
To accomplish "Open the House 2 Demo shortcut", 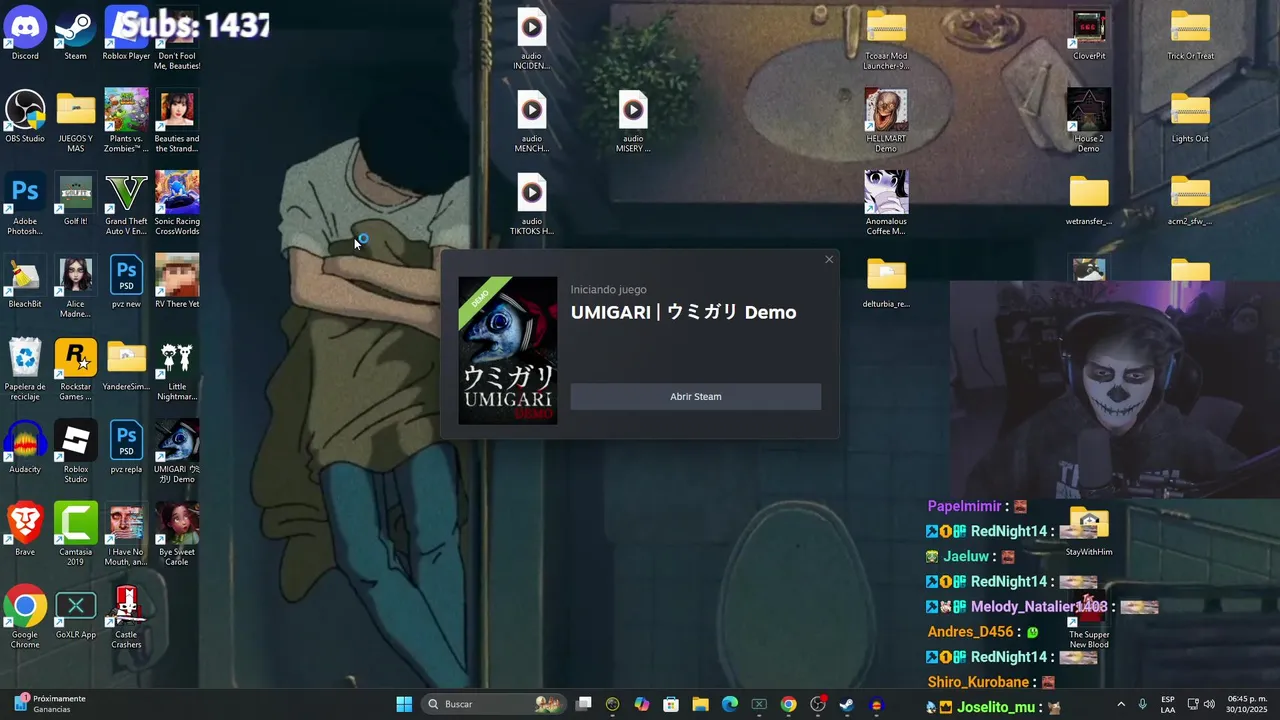I will pyautogui.click(x=1089, y=121).
